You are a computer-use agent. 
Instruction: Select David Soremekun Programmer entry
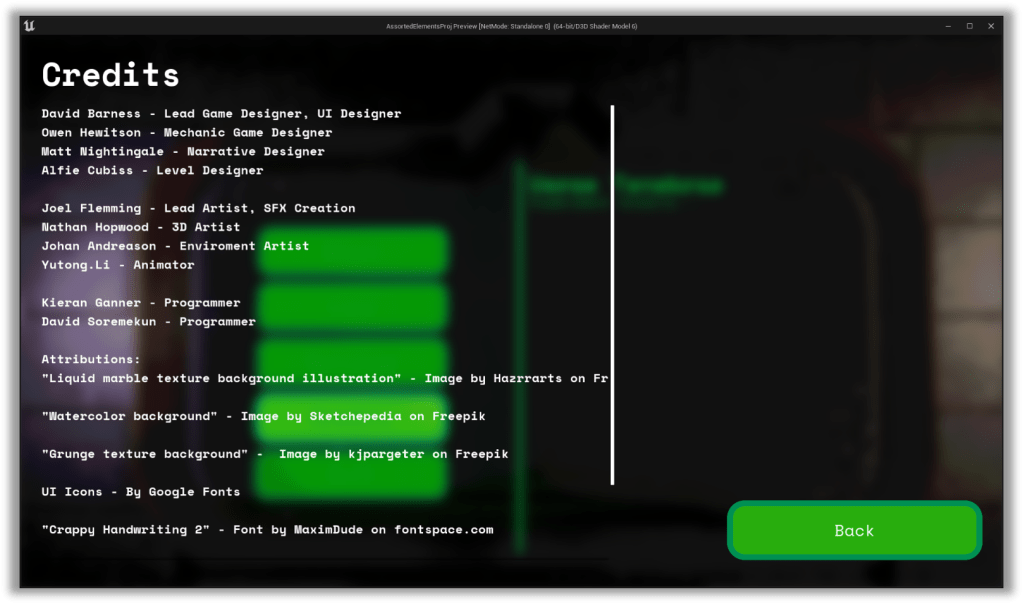pyautogui.click(x=148, y=322)
